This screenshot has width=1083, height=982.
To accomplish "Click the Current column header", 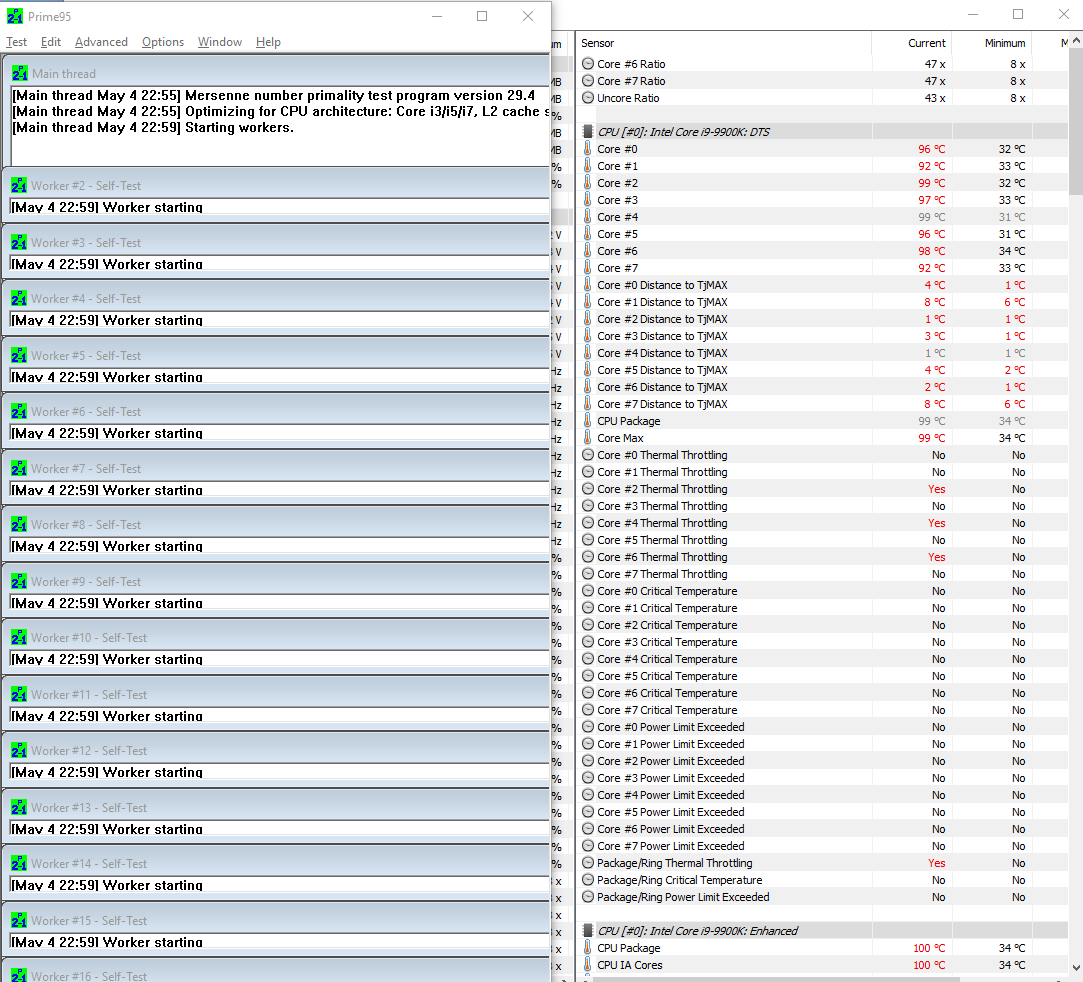I will click(x=911, y=43).
